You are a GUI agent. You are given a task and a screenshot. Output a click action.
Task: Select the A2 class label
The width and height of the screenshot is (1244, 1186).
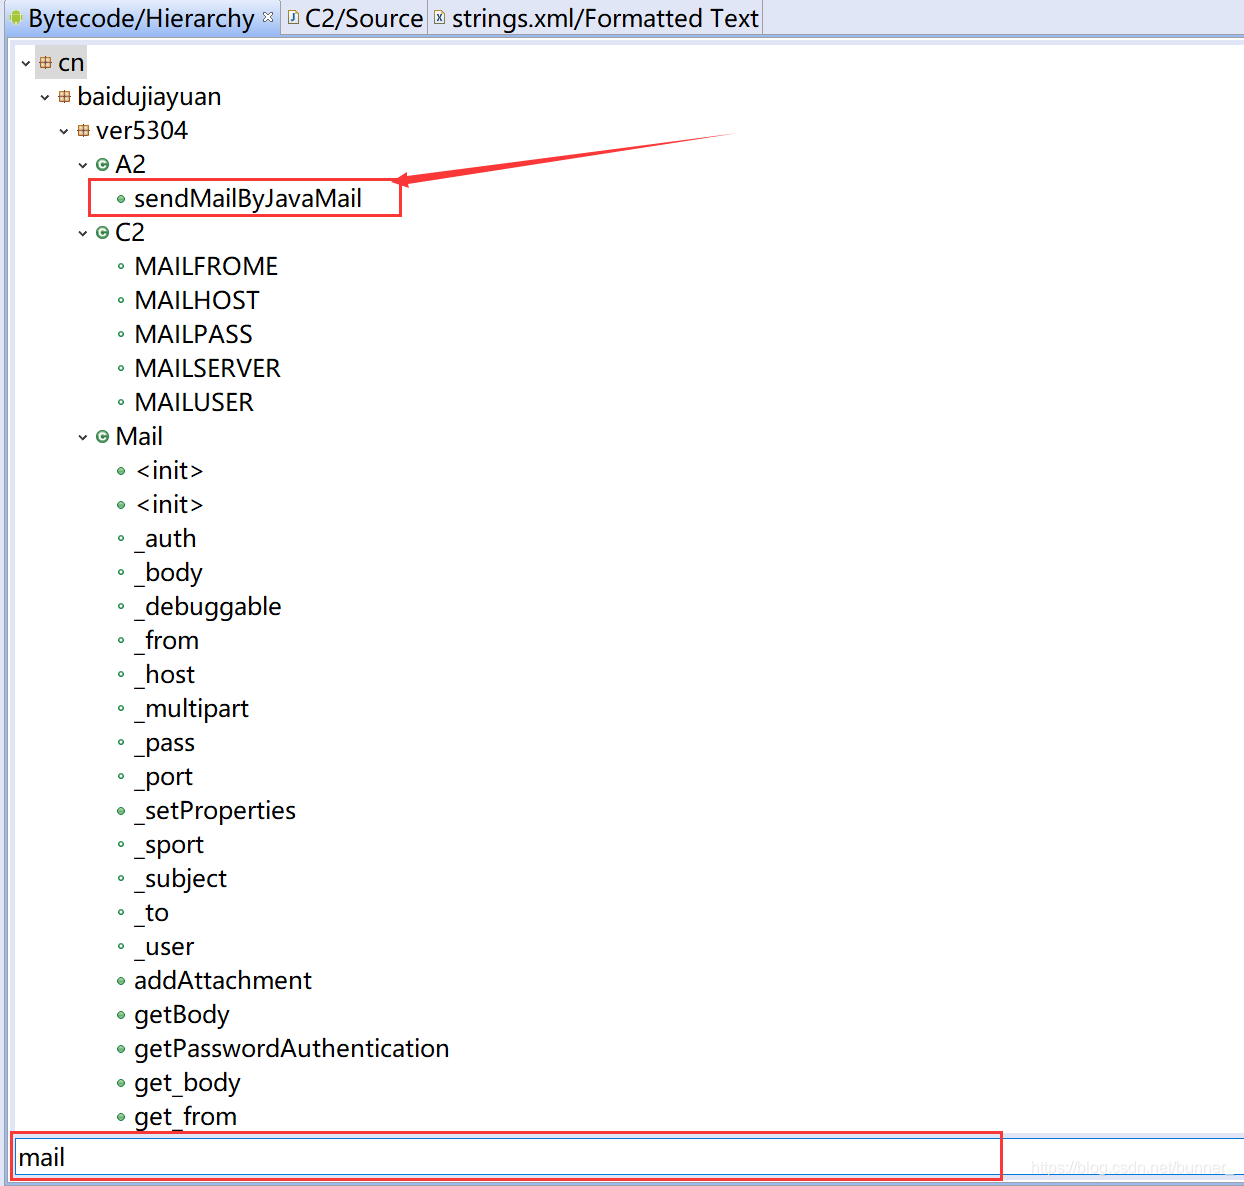(x=130, y=164)
